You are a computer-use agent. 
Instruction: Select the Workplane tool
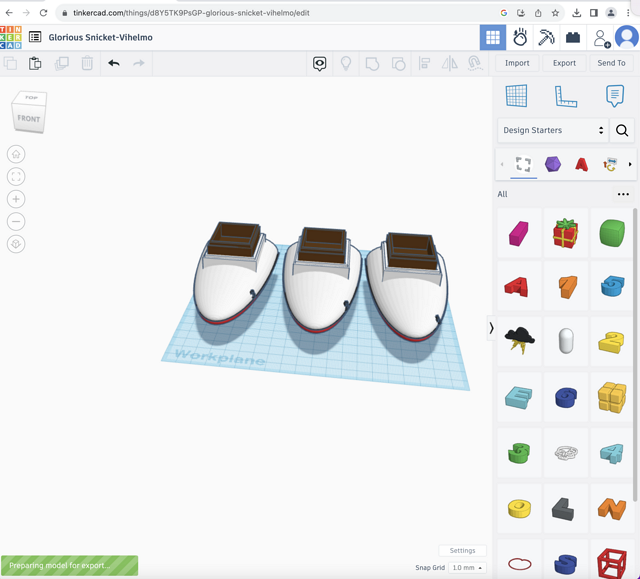coord(516,96)
